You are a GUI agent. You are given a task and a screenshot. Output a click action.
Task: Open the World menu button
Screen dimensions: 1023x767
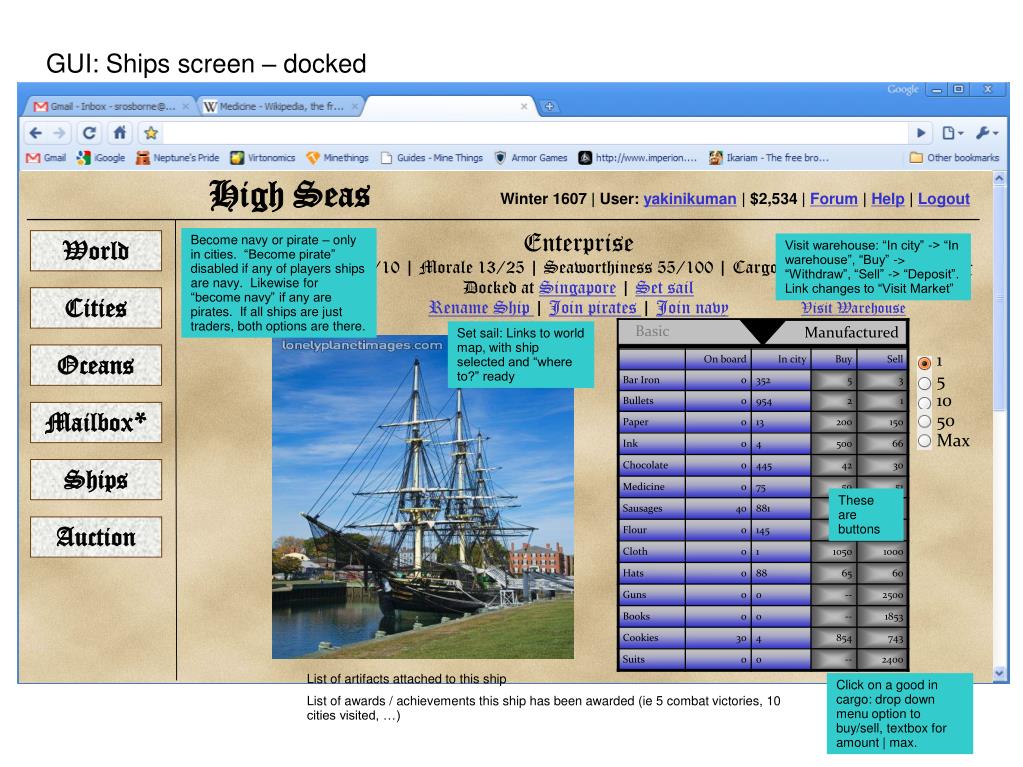pyautogui.click(x=96, y=250)
